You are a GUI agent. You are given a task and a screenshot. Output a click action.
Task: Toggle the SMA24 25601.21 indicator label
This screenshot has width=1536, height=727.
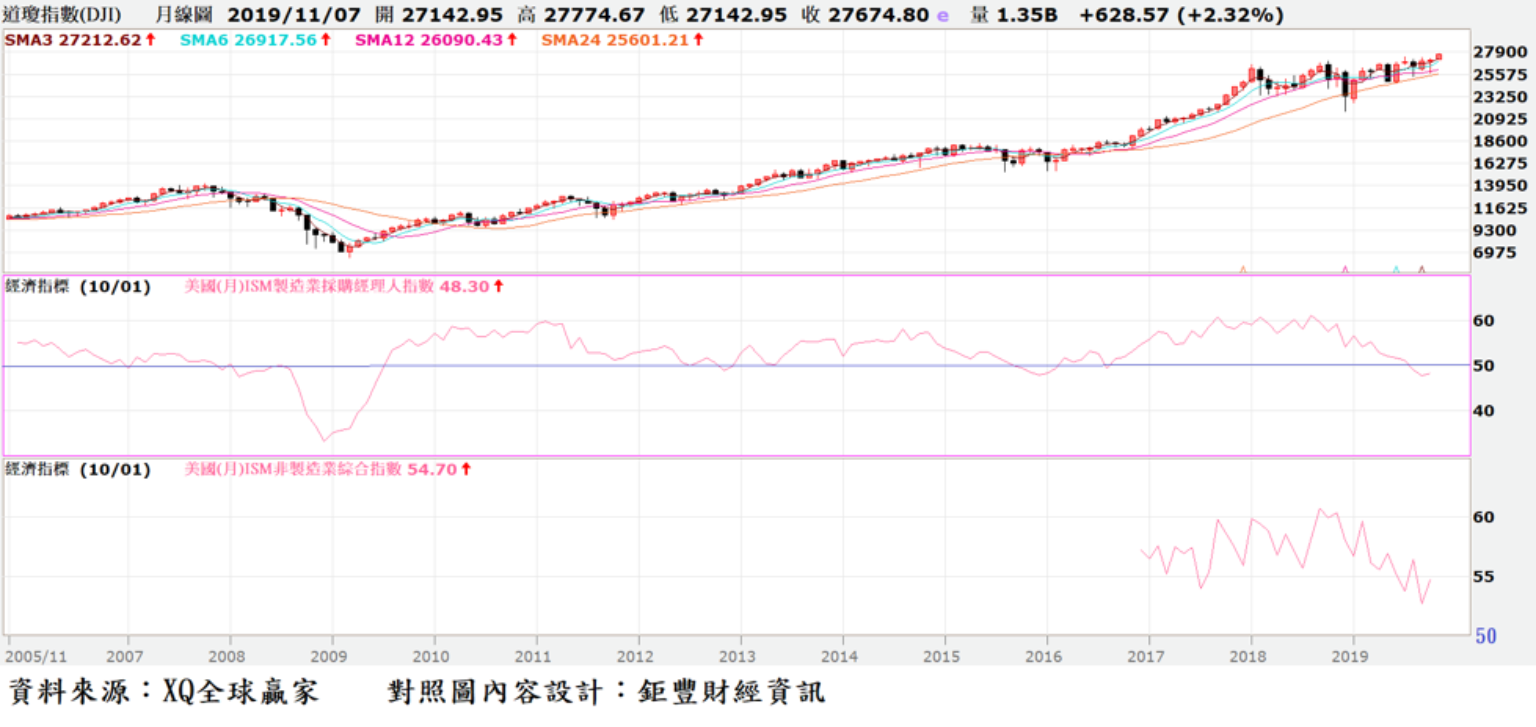coord(614,40)
